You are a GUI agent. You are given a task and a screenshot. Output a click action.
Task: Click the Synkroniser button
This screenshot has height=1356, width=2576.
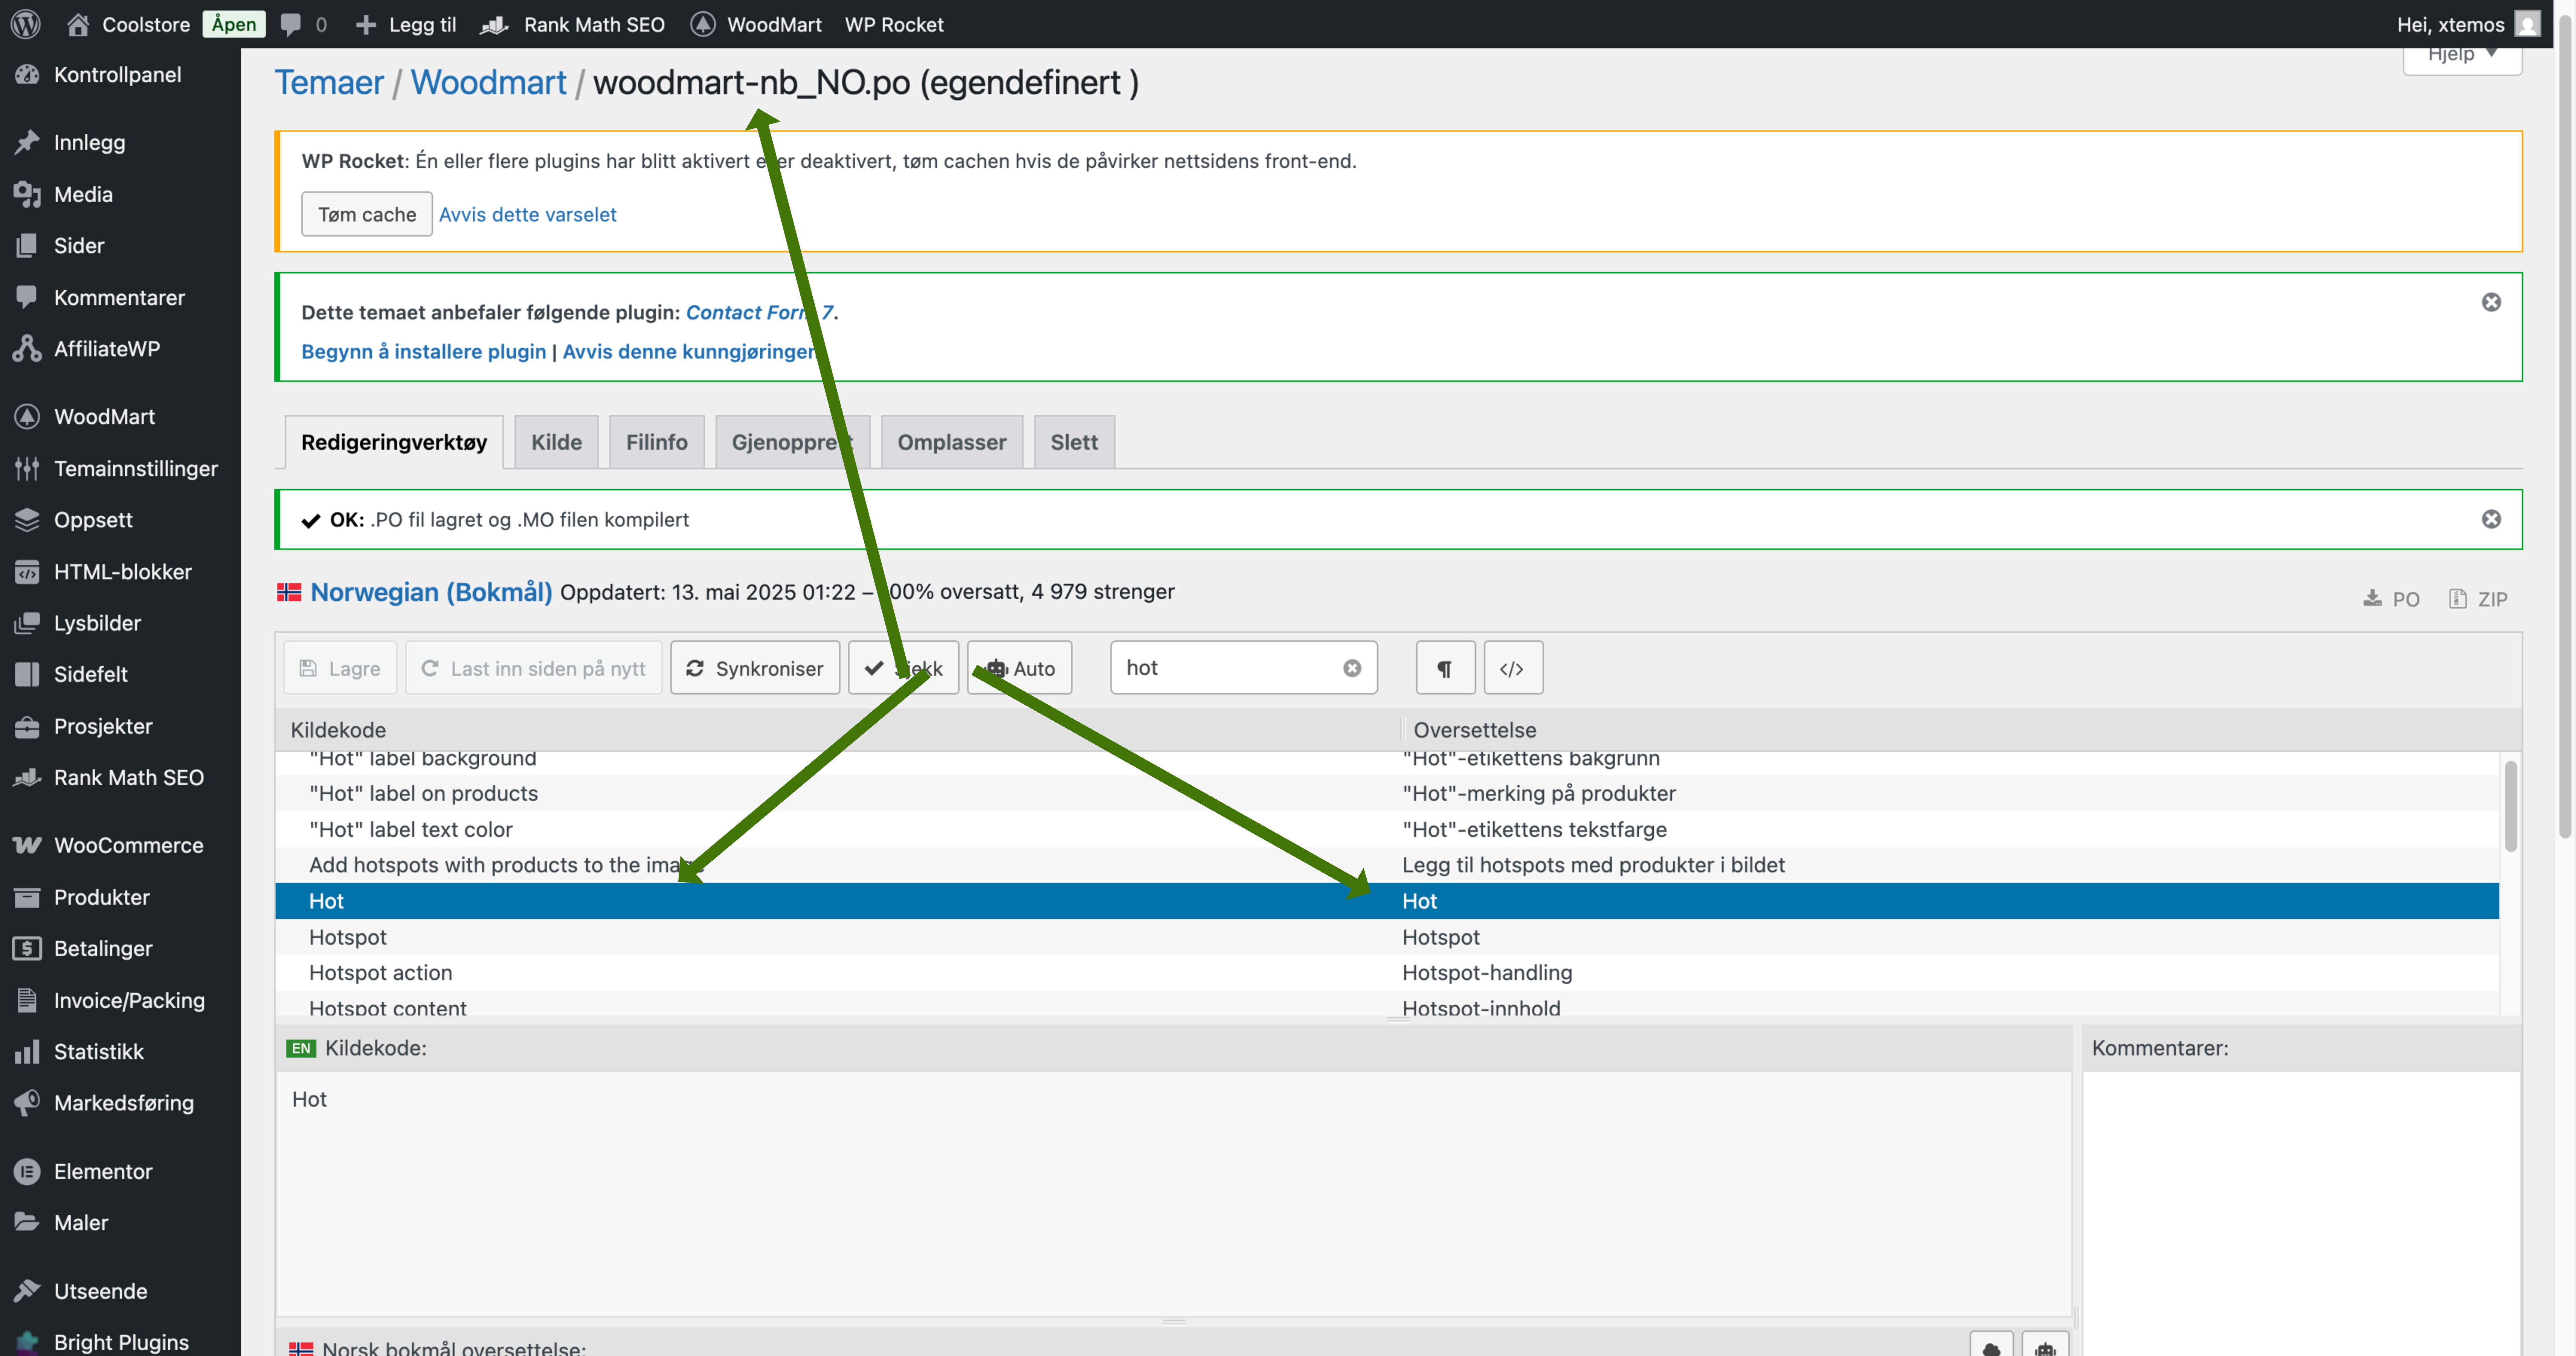[x=755, y=668]
